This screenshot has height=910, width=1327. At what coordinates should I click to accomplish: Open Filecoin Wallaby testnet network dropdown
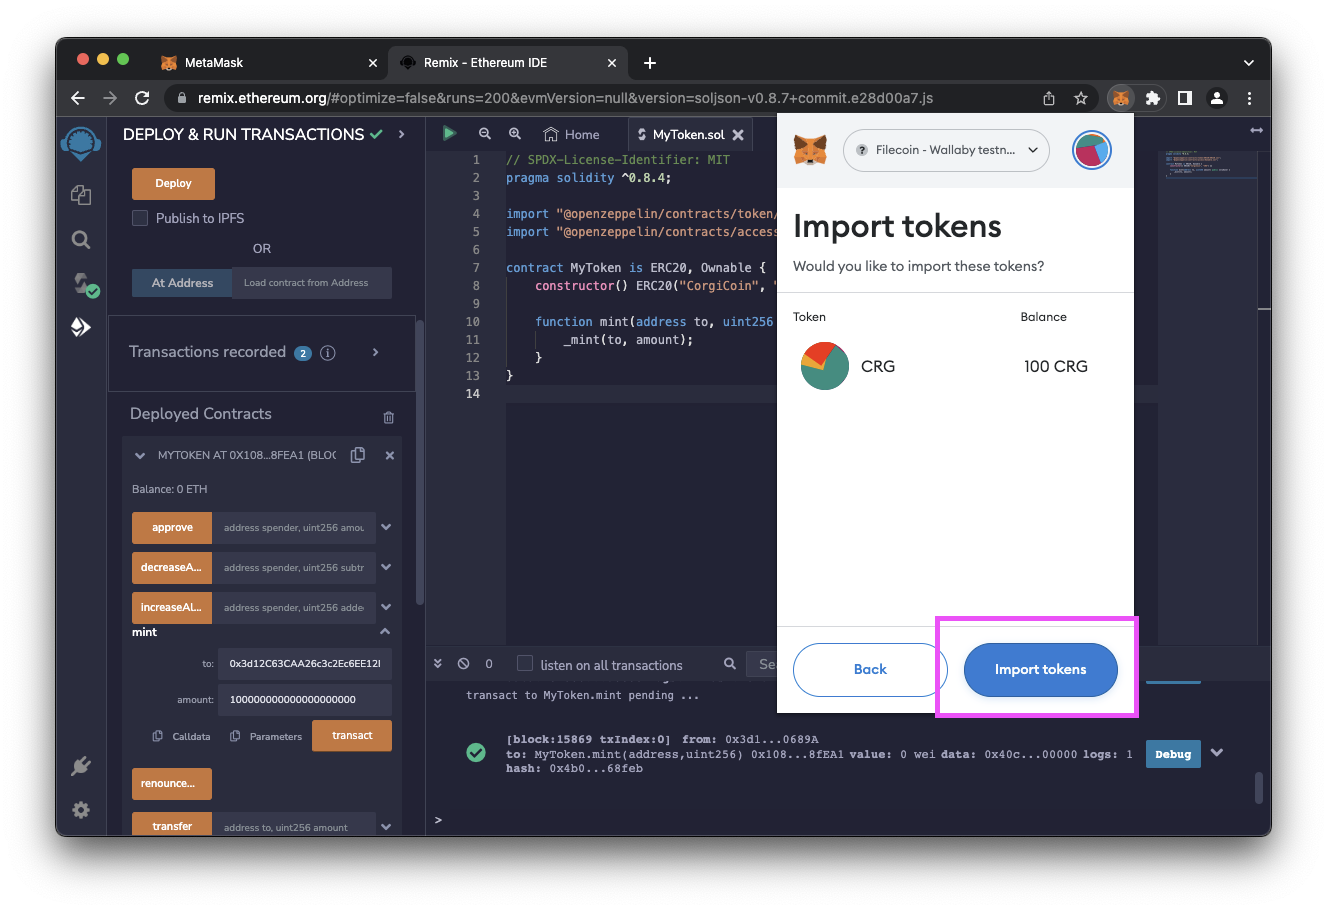(x=946, y=150)
